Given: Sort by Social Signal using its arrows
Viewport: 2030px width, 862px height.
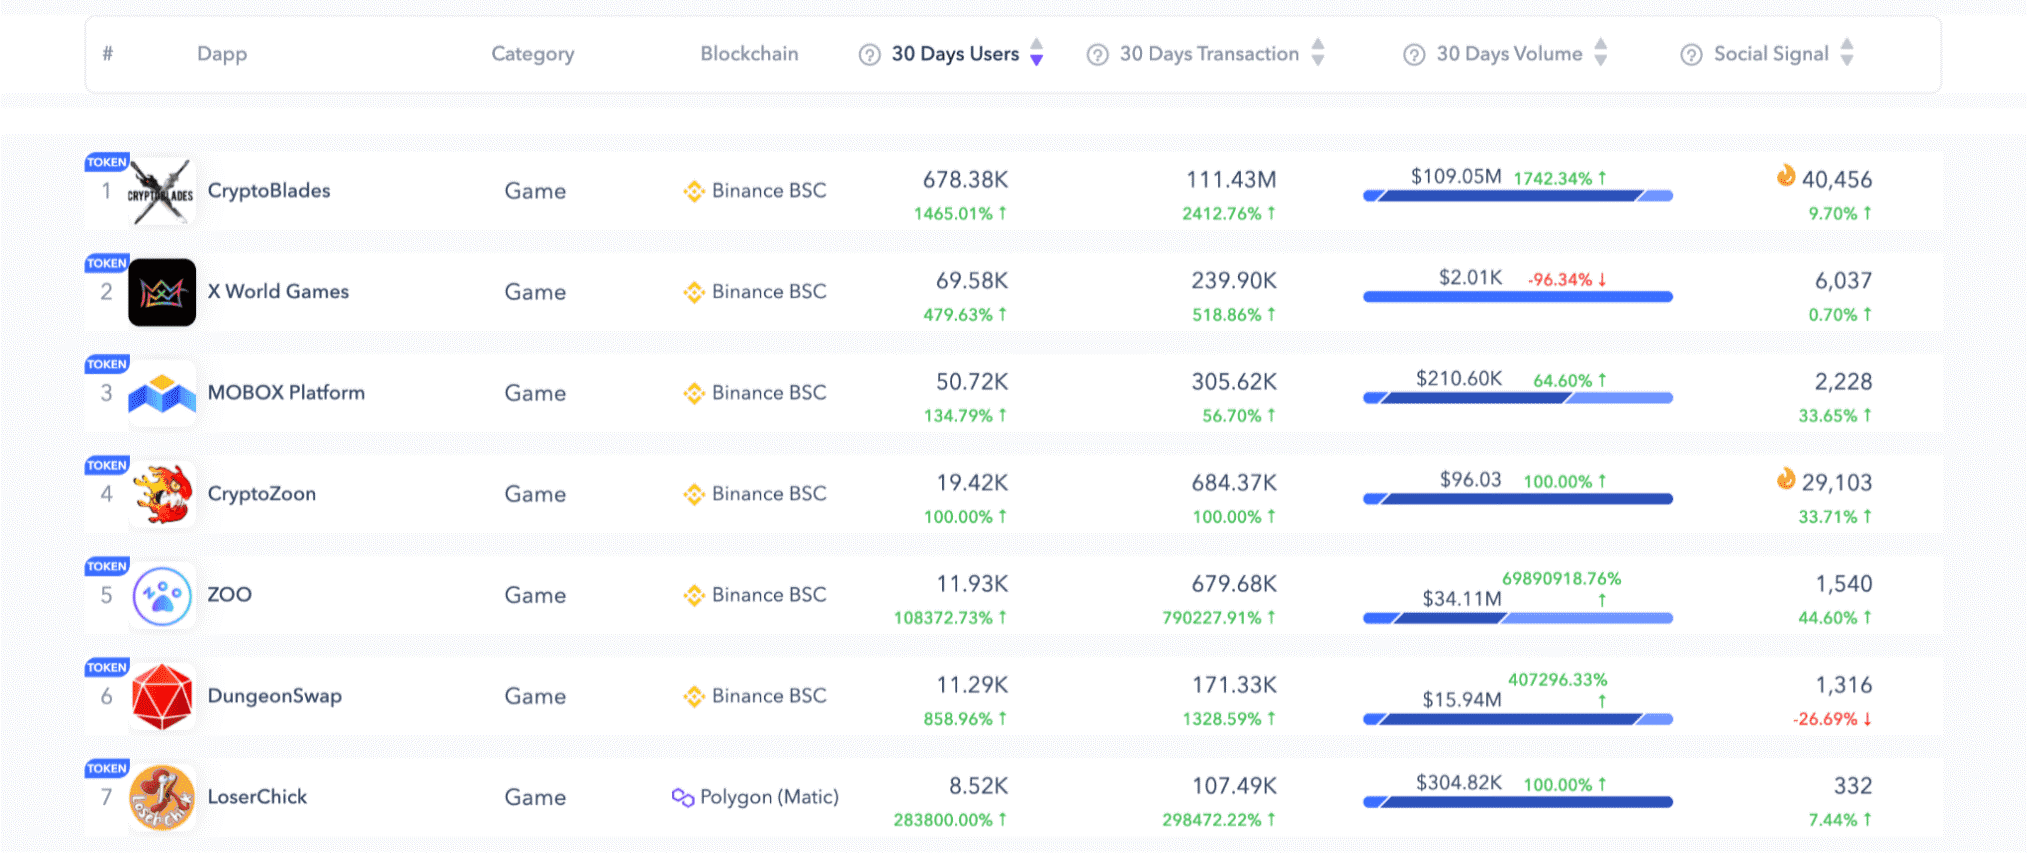Looking at the screenshot, I should coord(1847,52).
